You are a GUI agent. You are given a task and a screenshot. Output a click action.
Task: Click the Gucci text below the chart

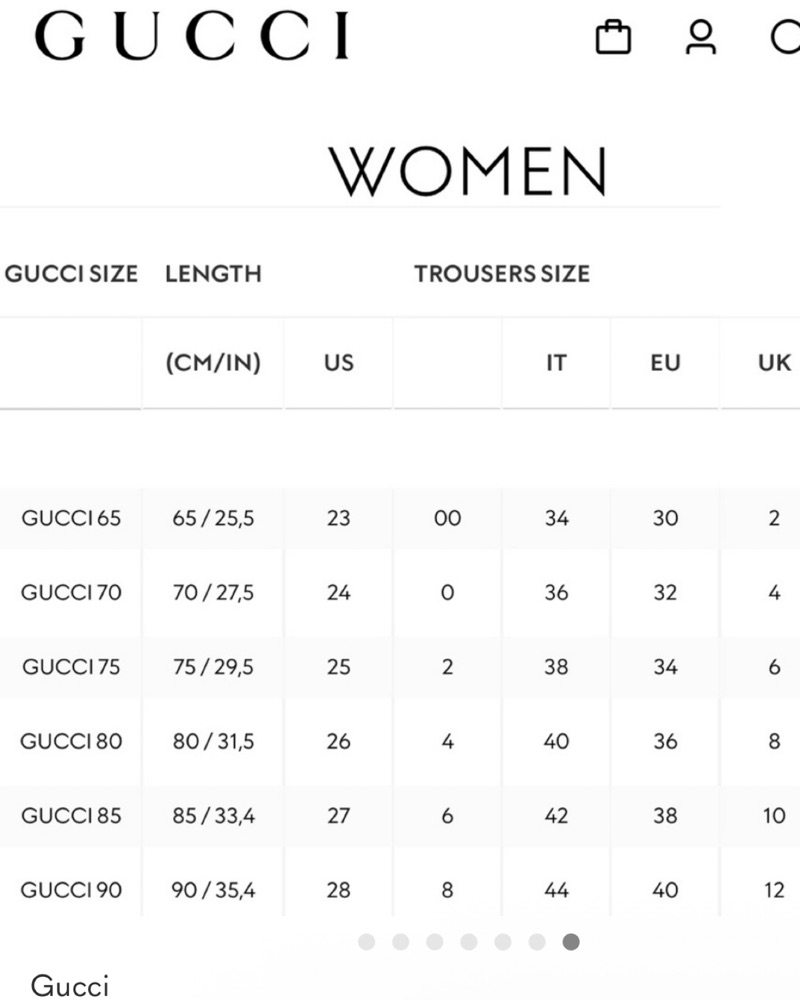point(70,985)
